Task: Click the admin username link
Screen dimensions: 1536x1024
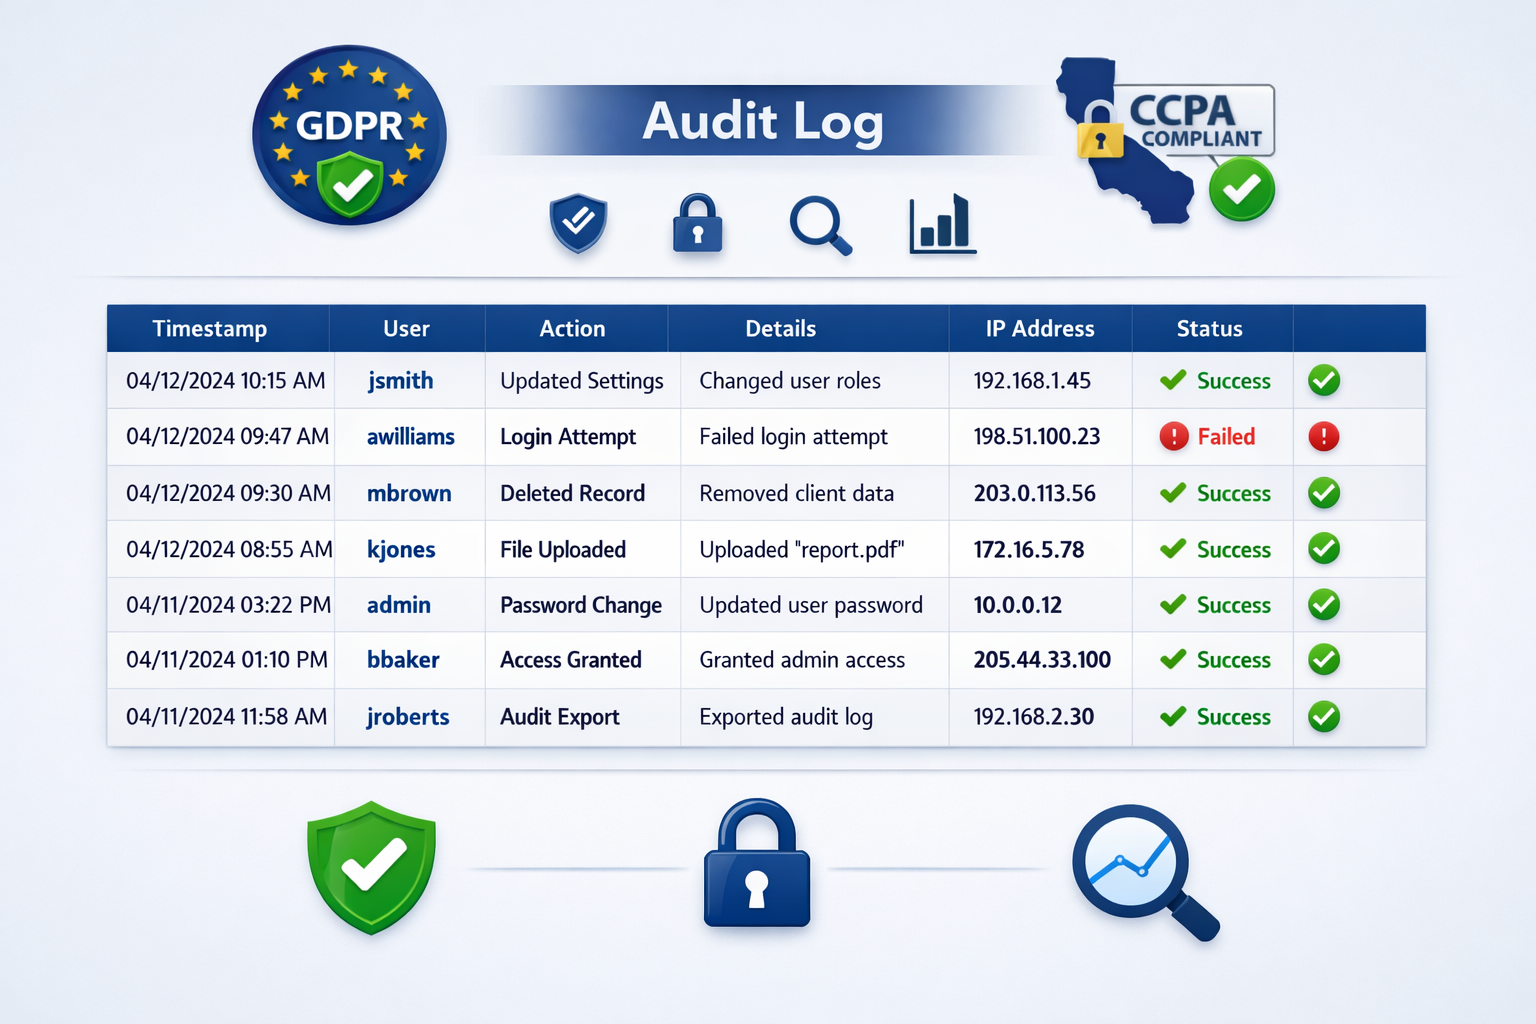Action: [x=399, y=605]
